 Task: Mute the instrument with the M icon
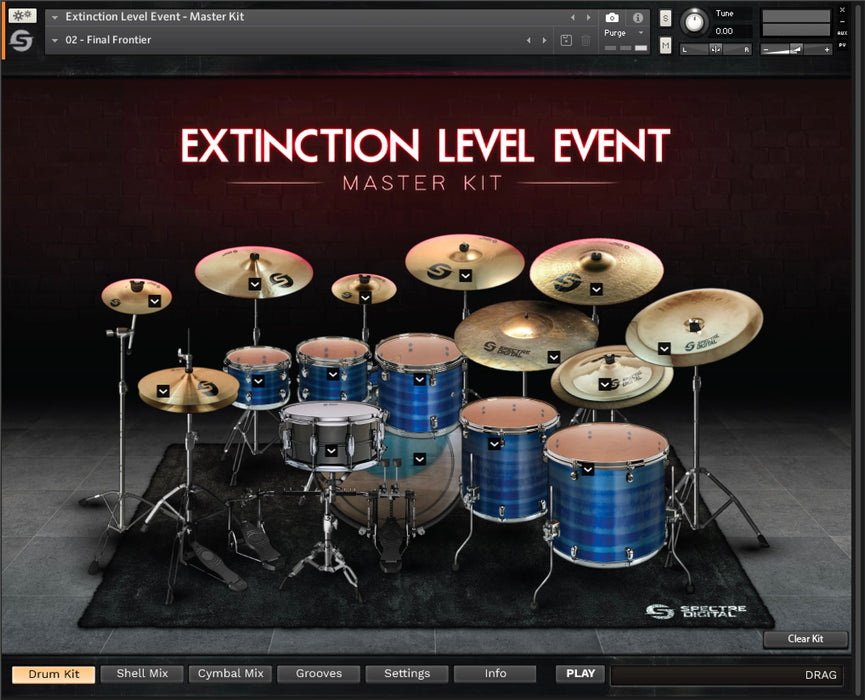coord(664,46)
